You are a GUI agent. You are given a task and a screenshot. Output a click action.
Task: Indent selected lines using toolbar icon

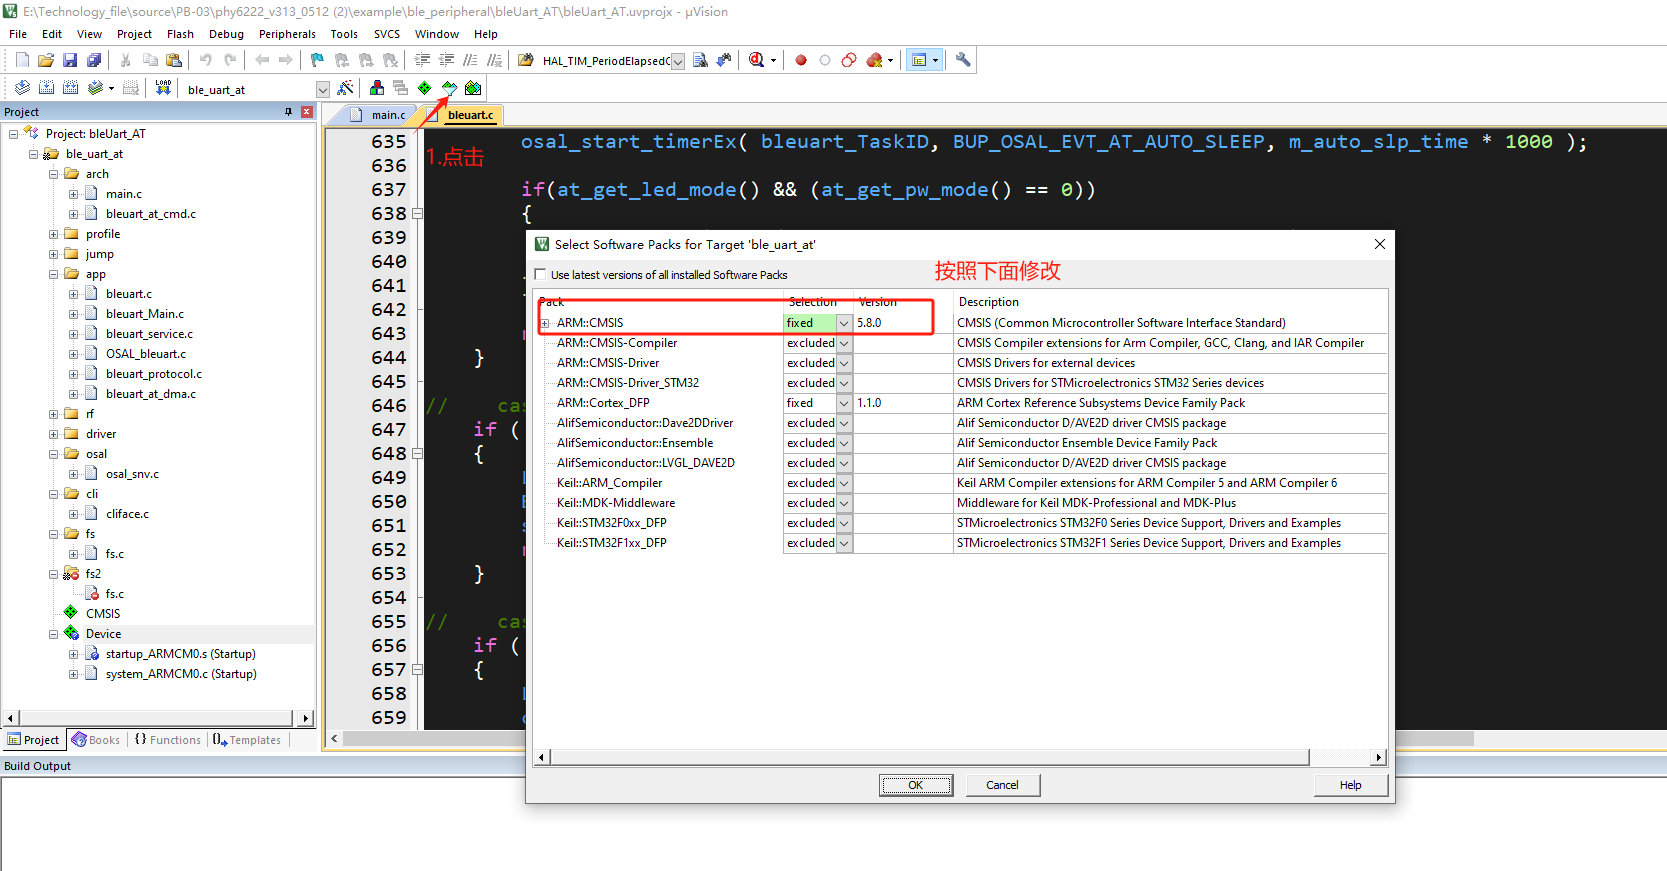coord(422,60)
